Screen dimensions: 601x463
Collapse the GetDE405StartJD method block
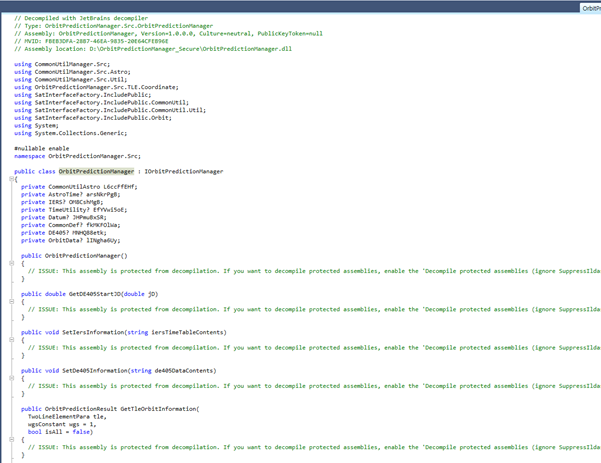[x=11, y=302]
